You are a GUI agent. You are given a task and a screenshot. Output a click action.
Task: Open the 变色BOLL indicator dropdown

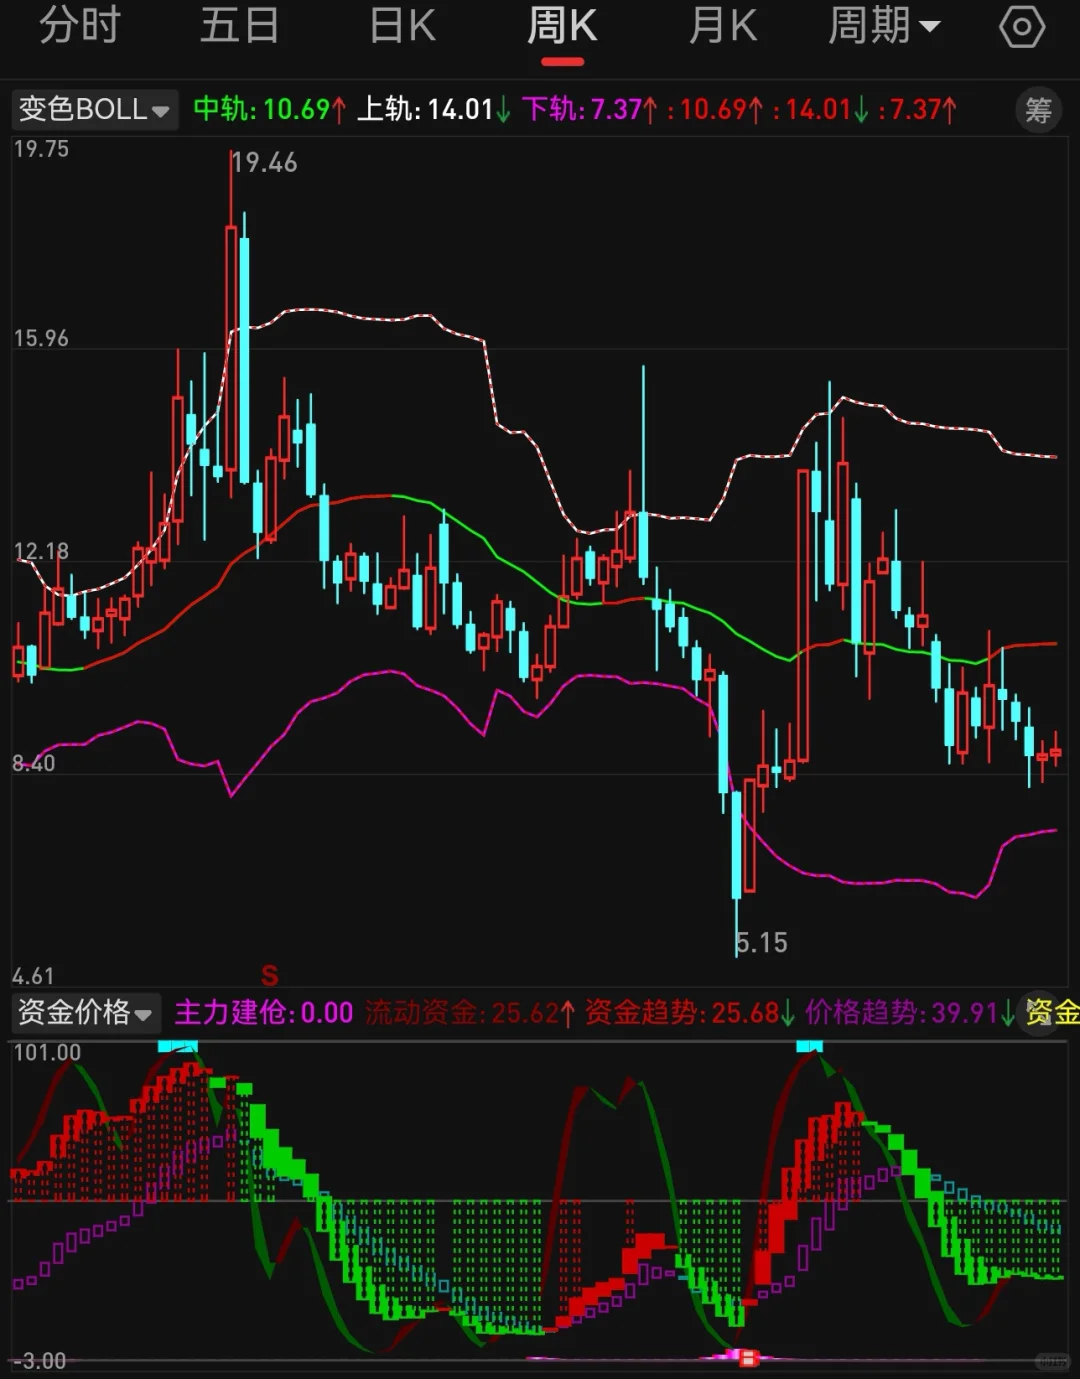95,110
